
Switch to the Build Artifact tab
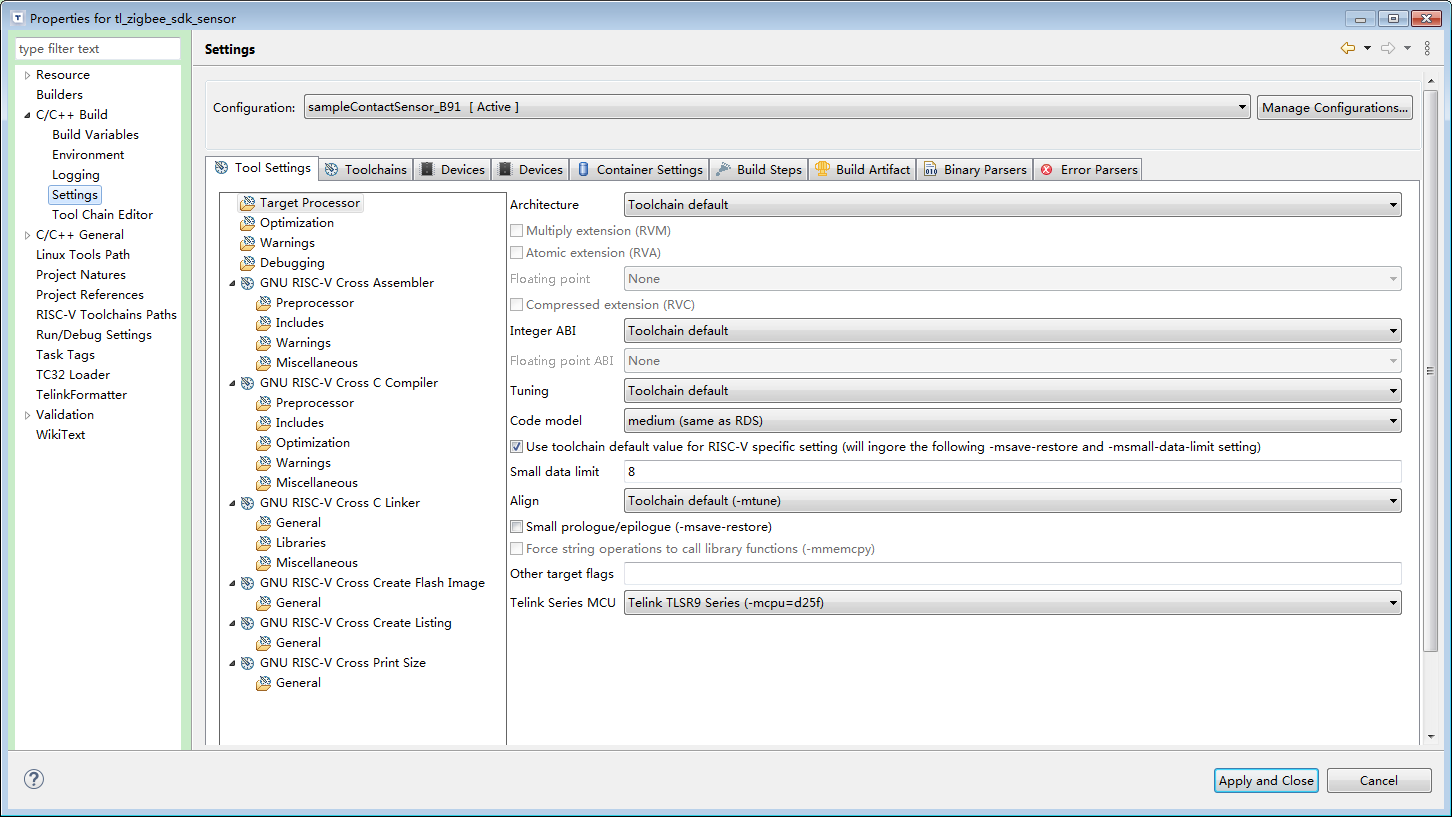point(863,169)
